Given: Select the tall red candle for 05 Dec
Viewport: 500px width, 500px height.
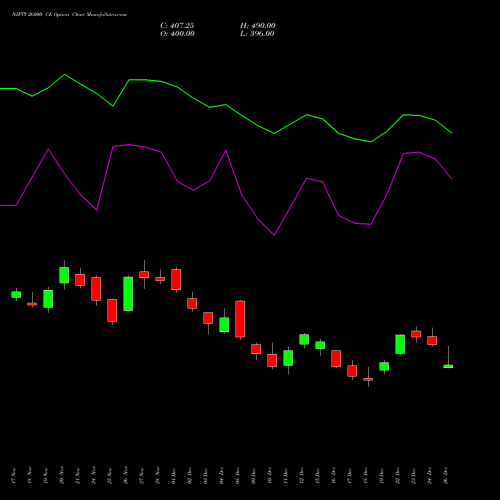Looking at the screenshot, I should point(240,319).
